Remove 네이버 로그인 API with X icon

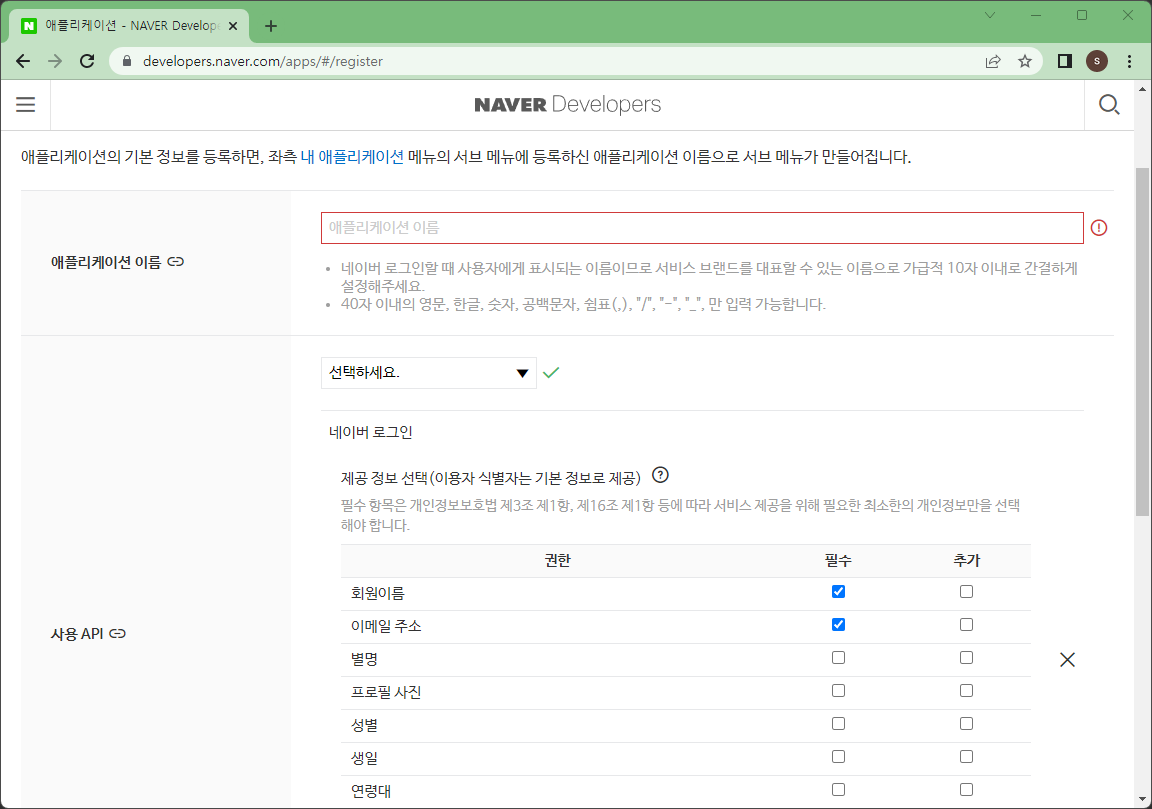[x=1068, y=660]
